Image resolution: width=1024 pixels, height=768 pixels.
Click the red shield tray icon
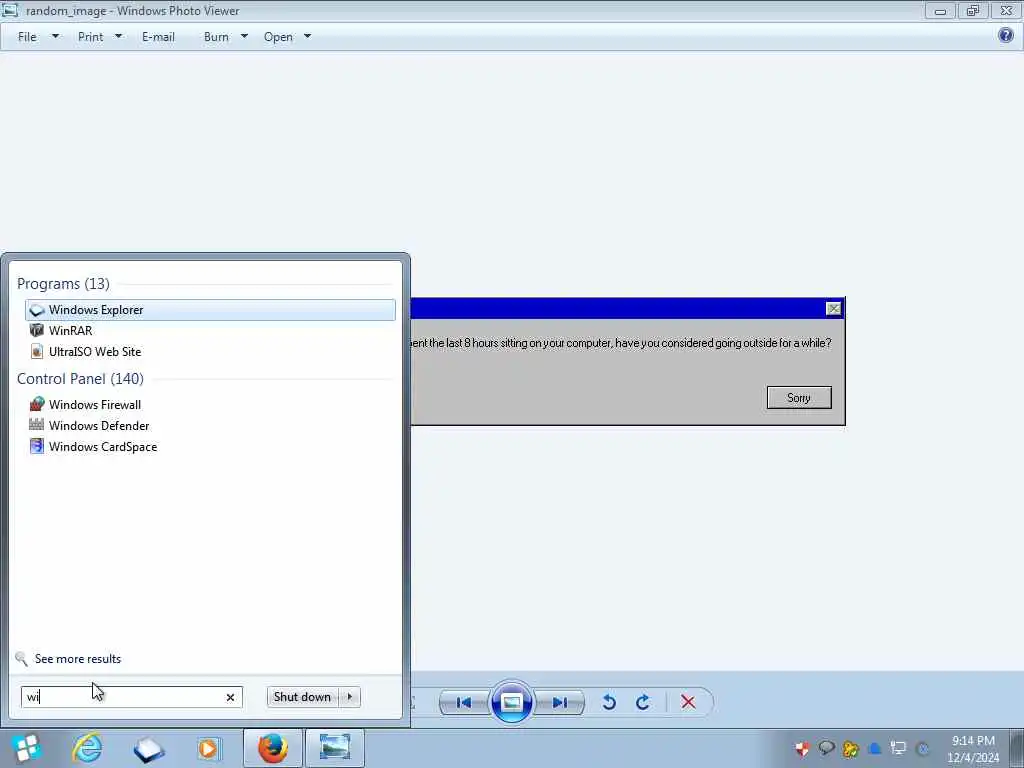tap(802, 748)
